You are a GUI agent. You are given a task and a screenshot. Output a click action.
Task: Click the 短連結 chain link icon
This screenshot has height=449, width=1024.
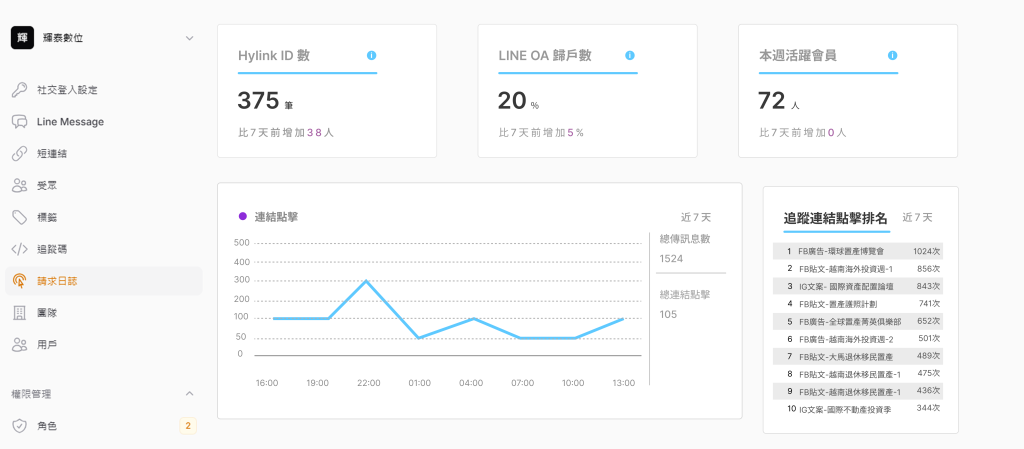(19, 154)
